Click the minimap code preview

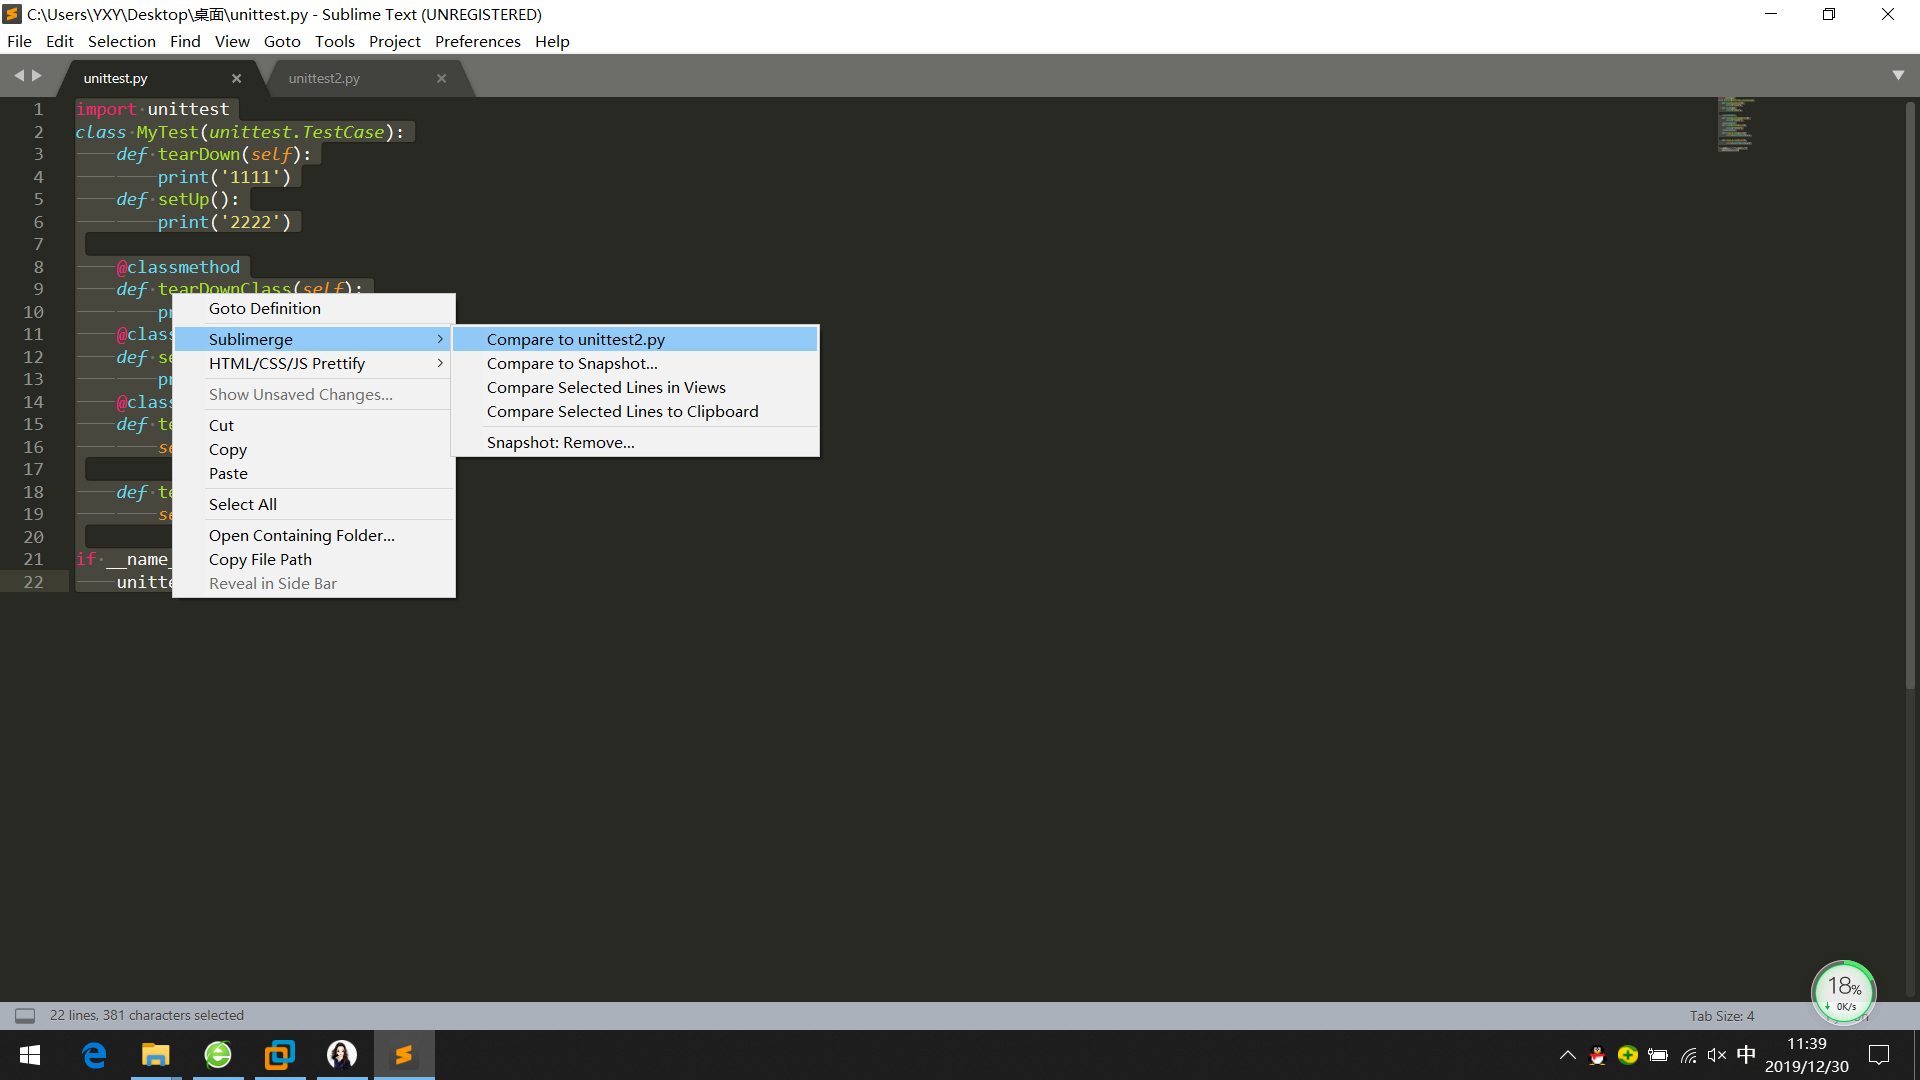pyautogui.click(x=1735, y=125)
